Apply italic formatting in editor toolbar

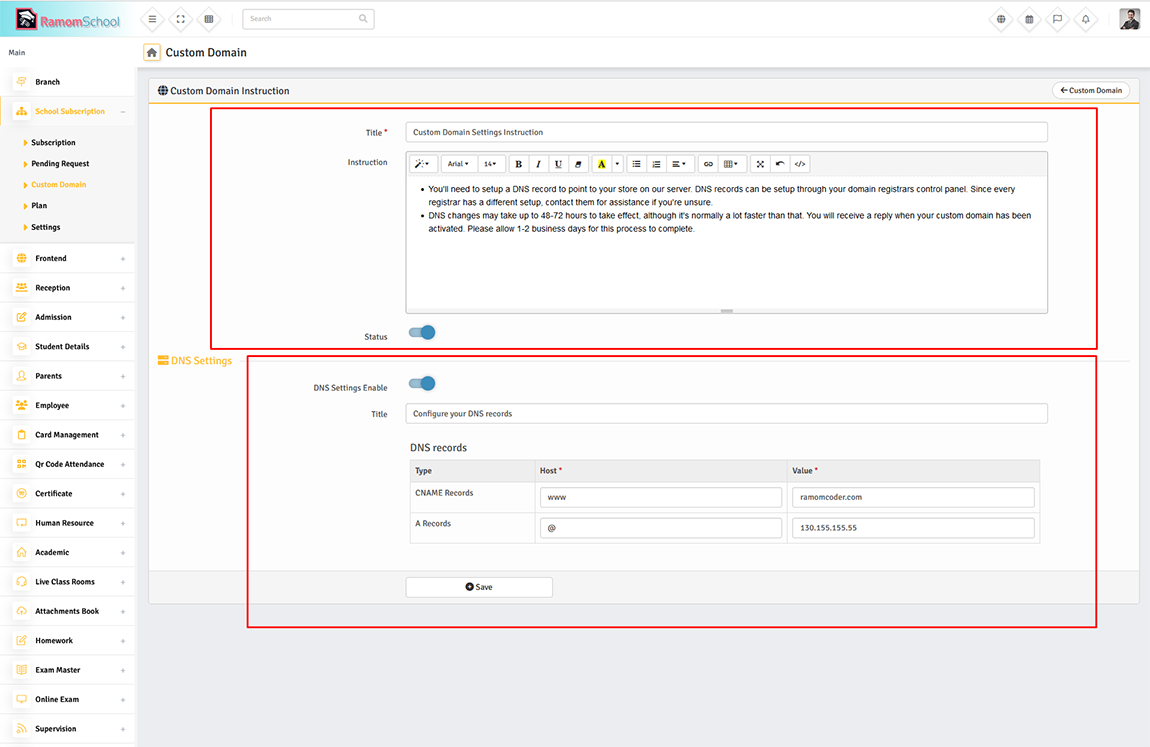538,164
